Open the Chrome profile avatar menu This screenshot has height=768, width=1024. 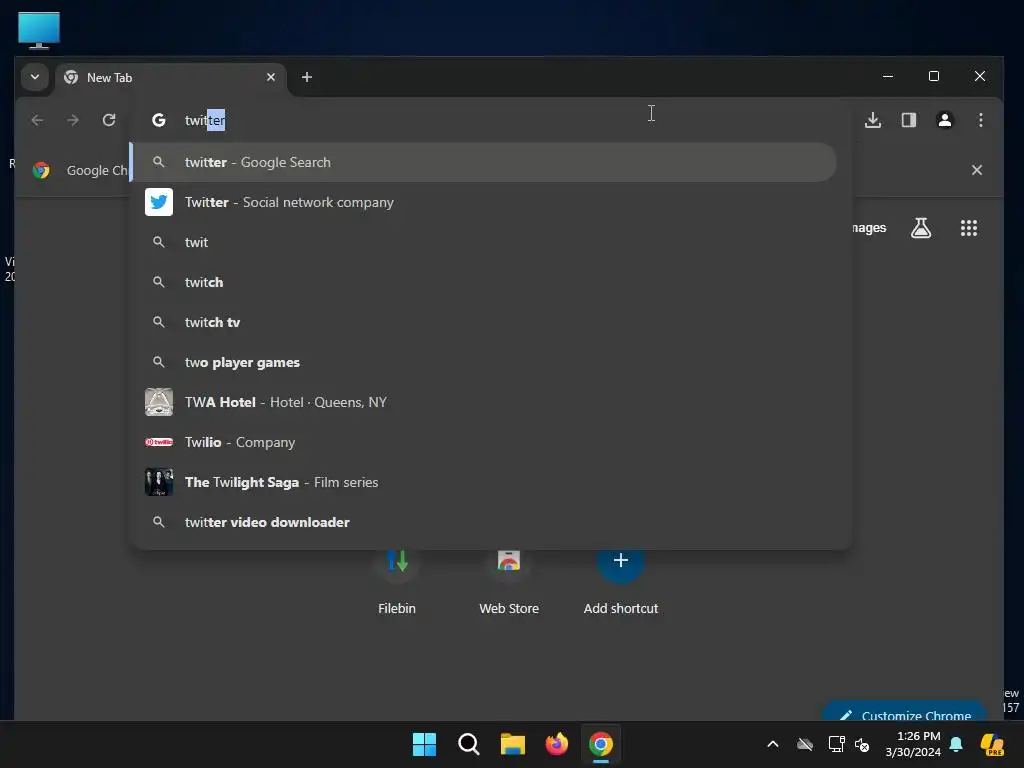click(x=944, y=120)
